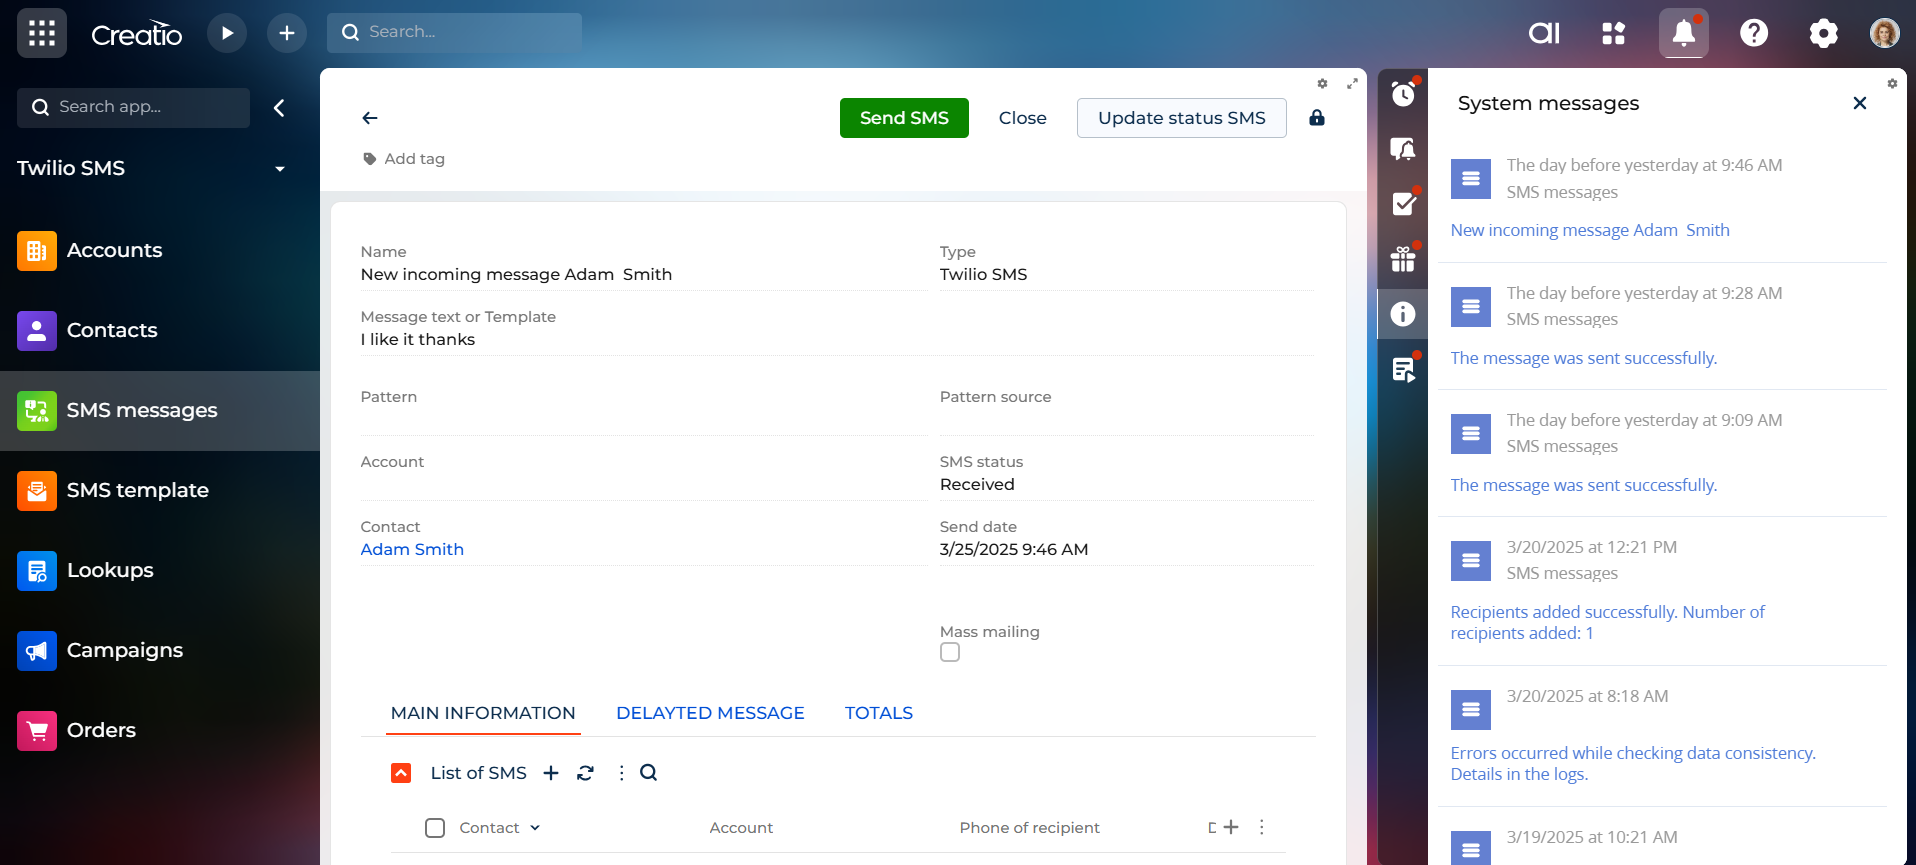Screen dimensions: 1916x865
Task: Click the run process play button
Action: (227, 33)
